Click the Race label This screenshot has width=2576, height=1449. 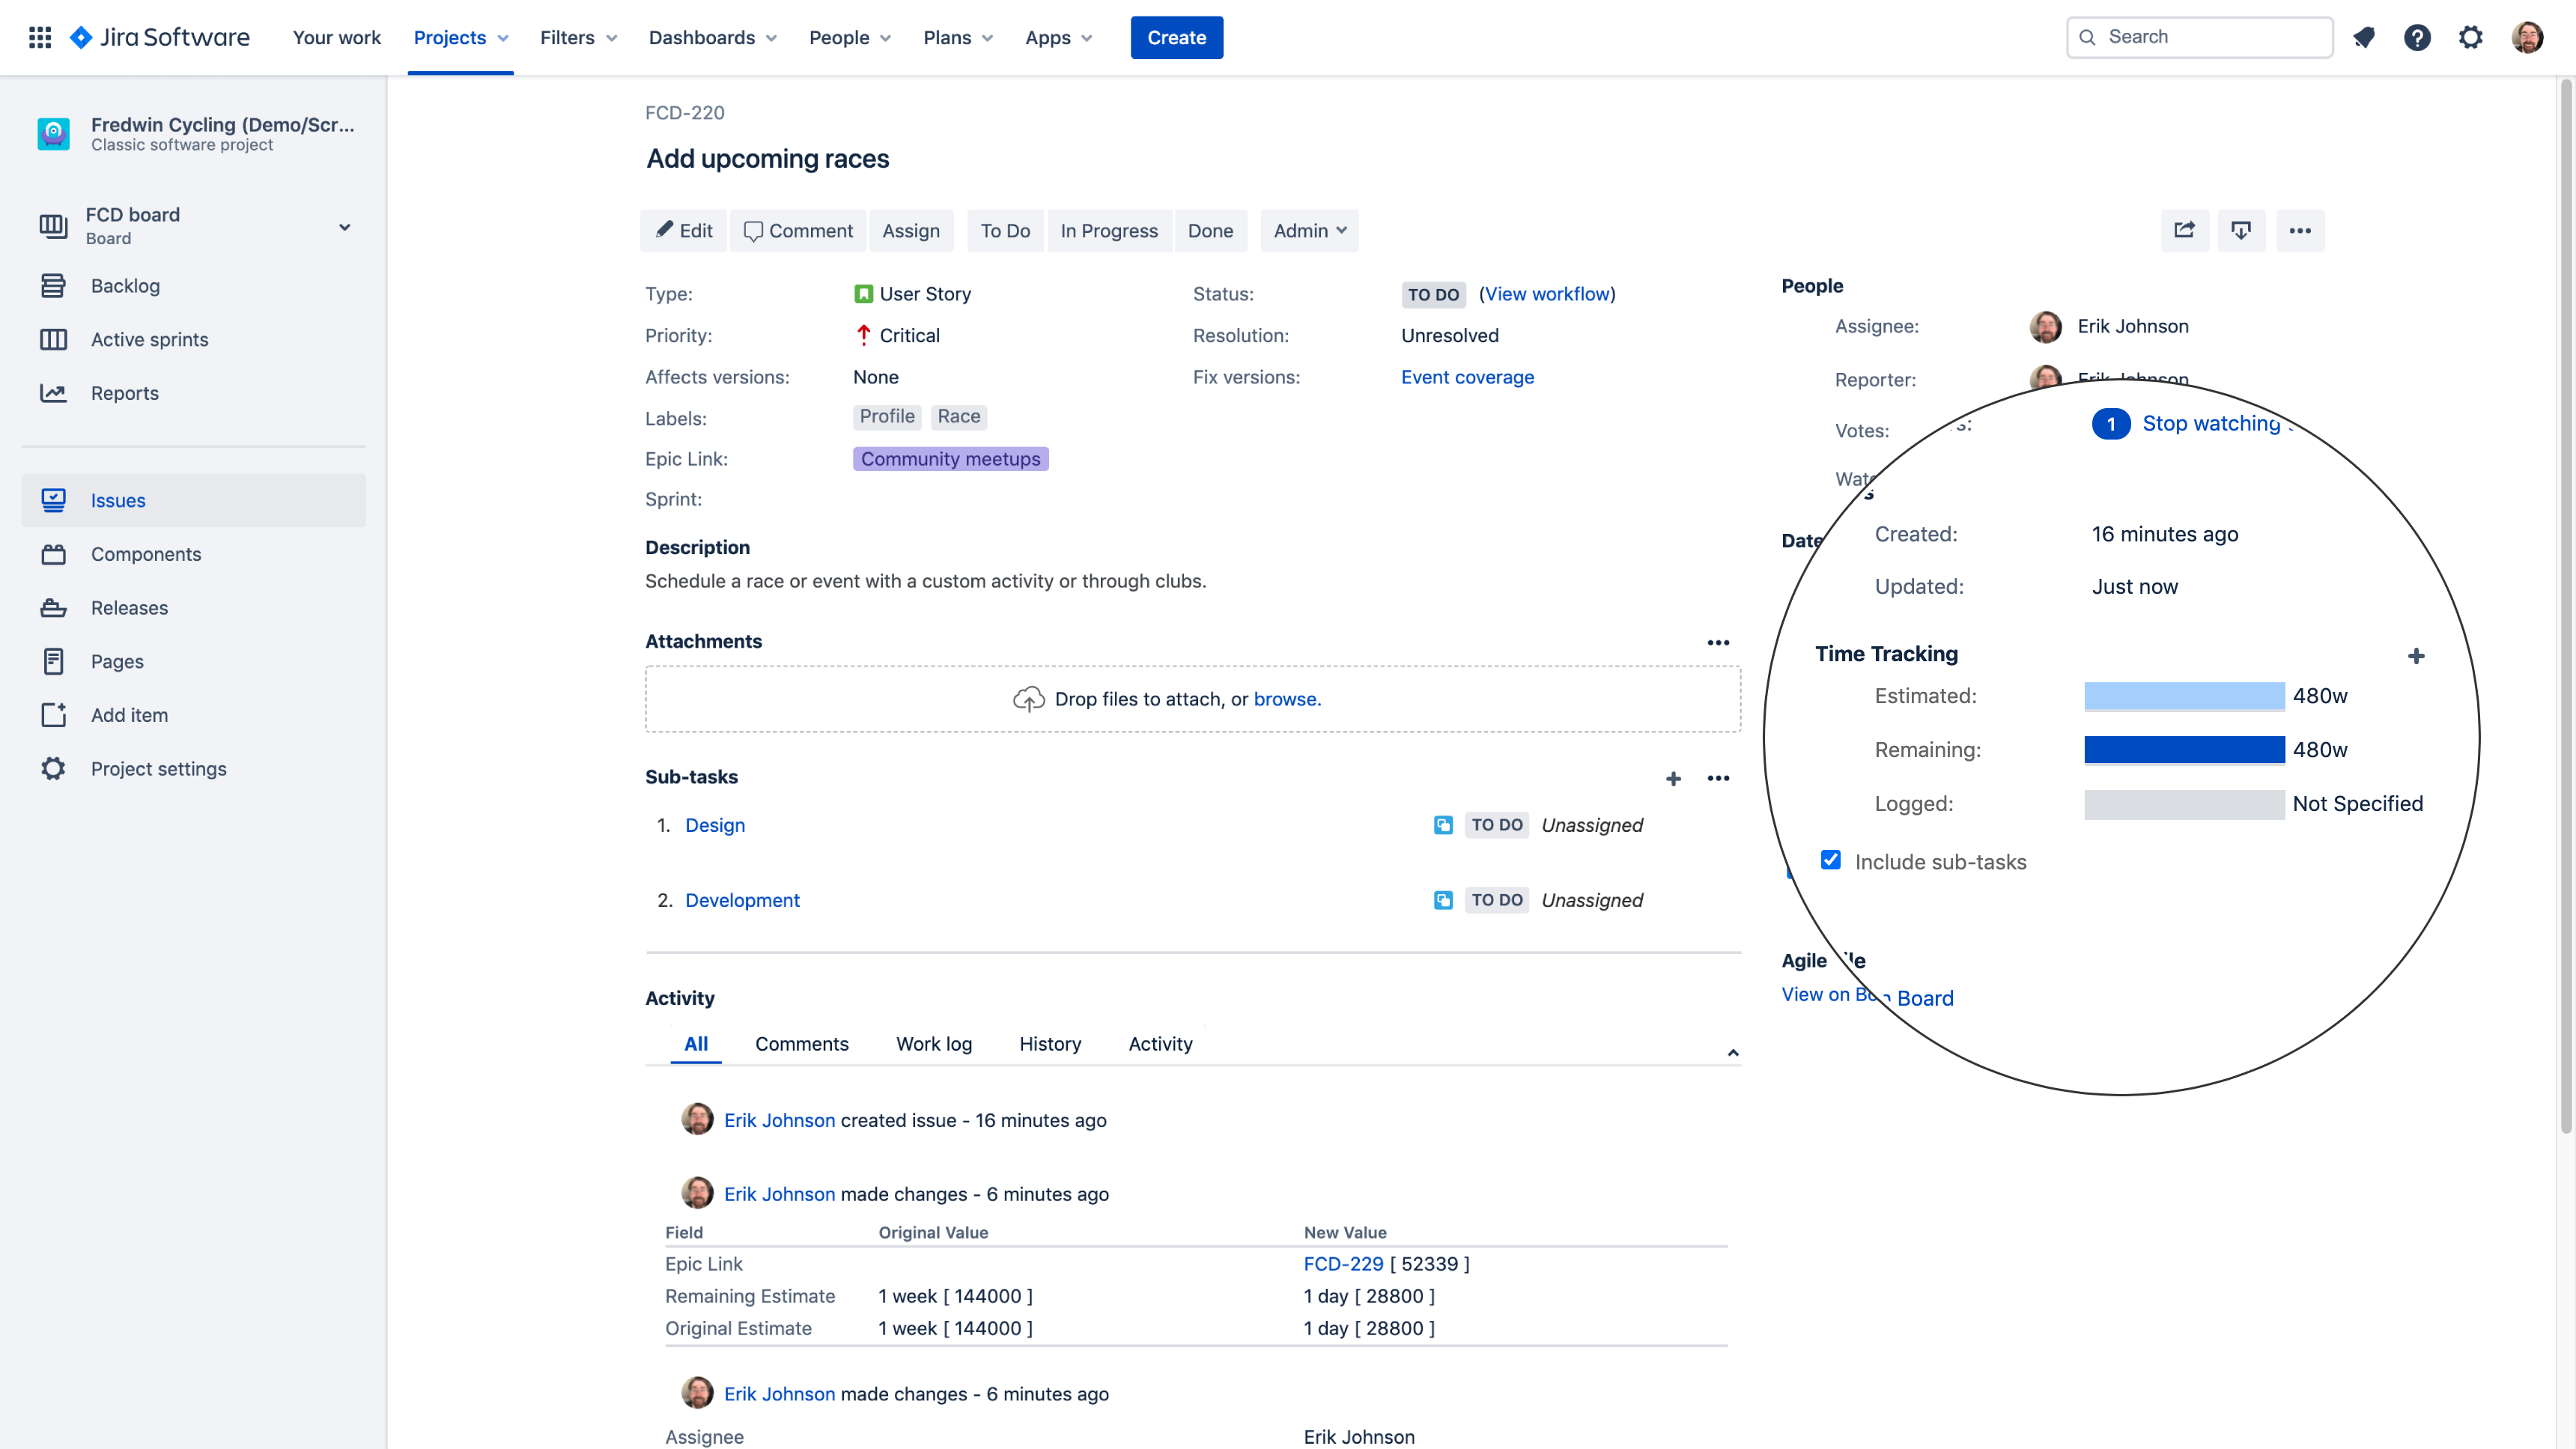pos(958,416)
